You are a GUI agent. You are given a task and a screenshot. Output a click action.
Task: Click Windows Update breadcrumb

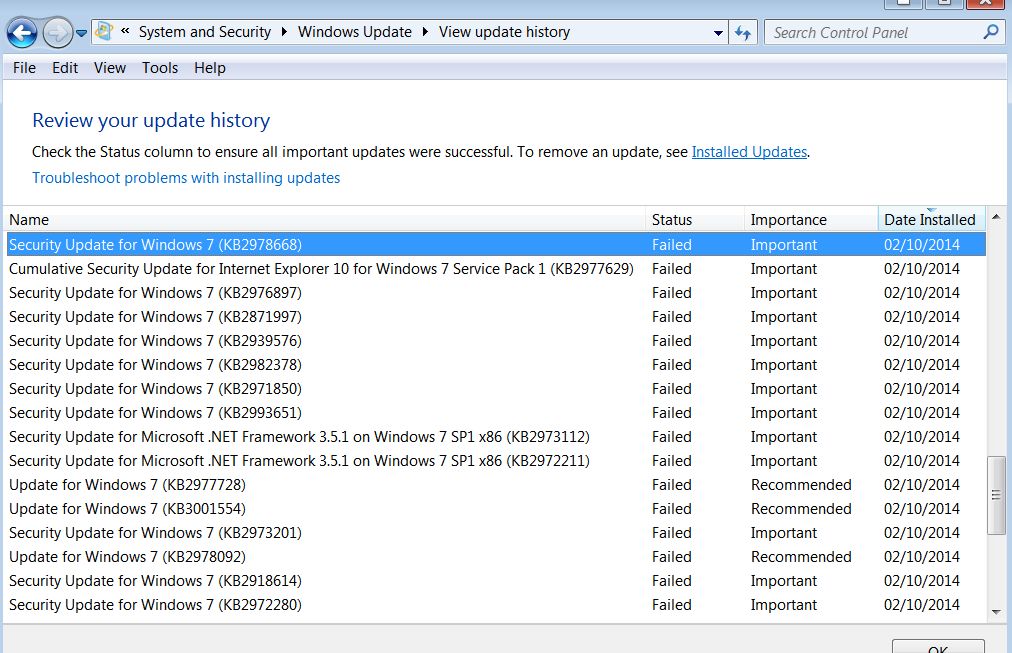click(354, 32)
